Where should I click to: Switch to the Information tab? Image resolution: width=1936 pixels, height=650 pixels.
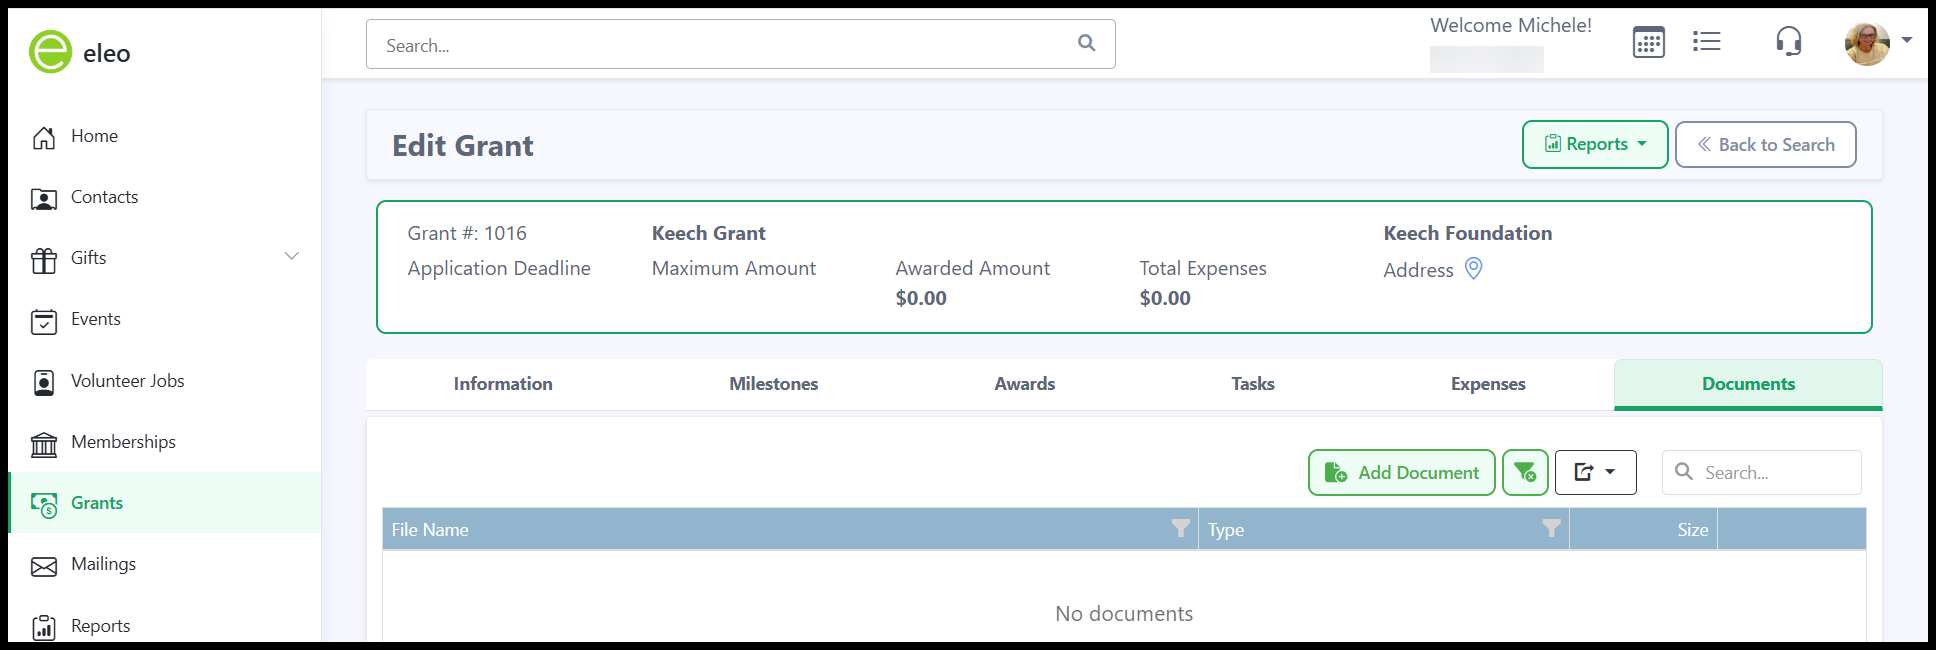click(502, 384)
